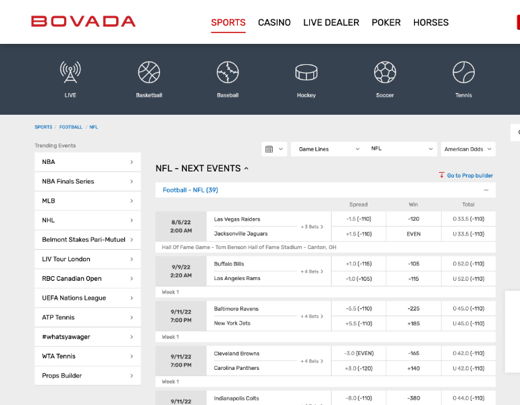Image resolution: width=520 pixels, height=405 pixels.
Task: Open the LIVE betting antenna icon
Action: pyautogui.click(x=70, y=72)
